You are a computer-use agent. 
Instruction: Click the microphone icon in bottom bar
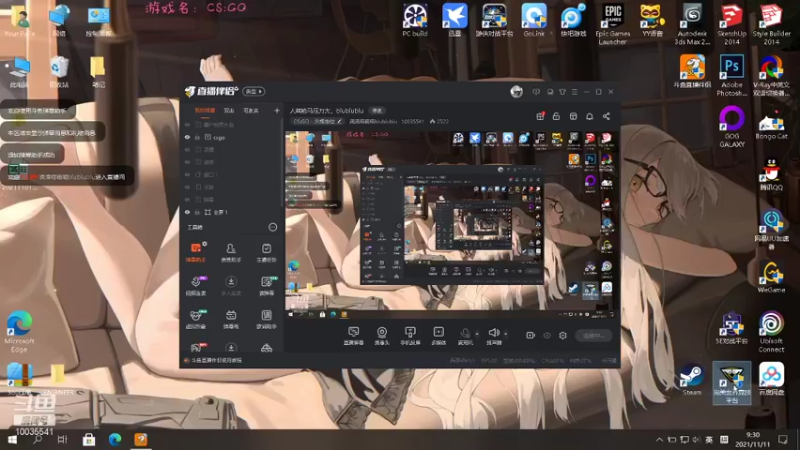(465, 335)
